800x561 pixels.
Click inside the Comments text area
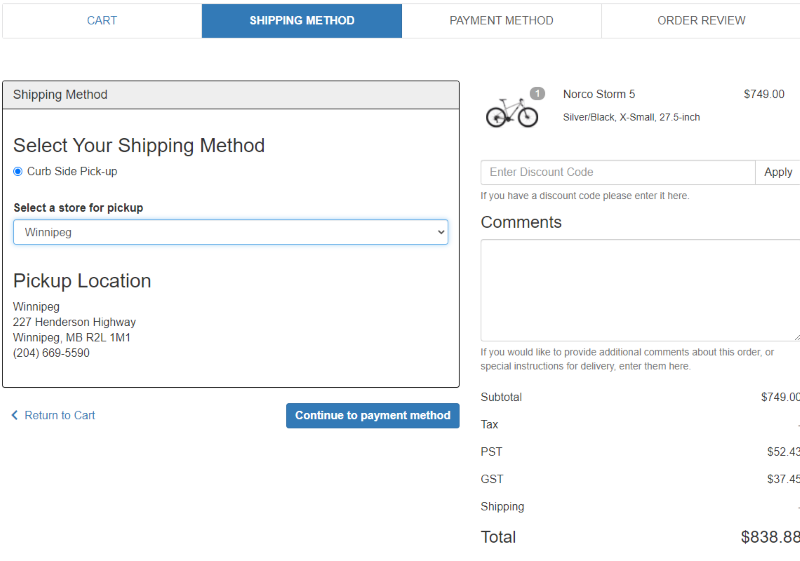pyautogui.click(x=640, y=290)
